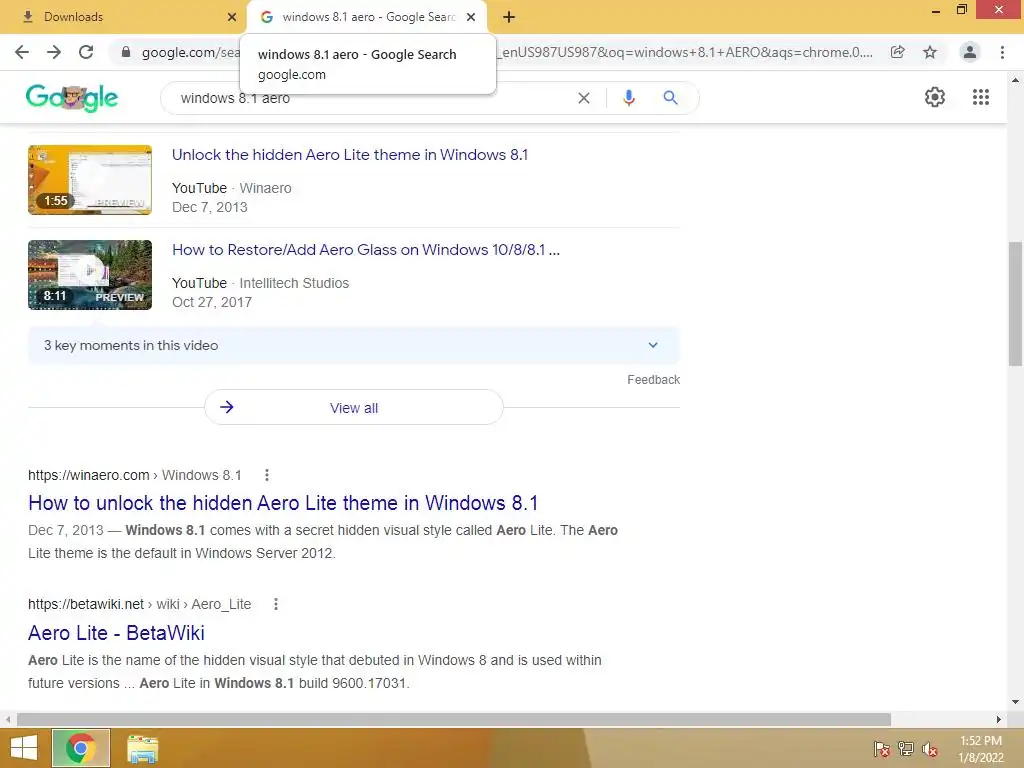Open 'How to unlock the hidden Aero Lite theme' result
The height and width of the screenshot is (768, 1024).
[283, 503]
